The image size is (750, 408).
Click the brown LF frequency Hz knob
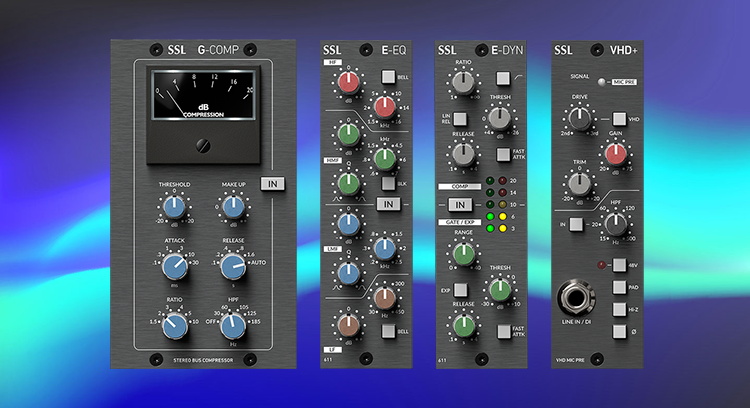click(x=385, y=298)
